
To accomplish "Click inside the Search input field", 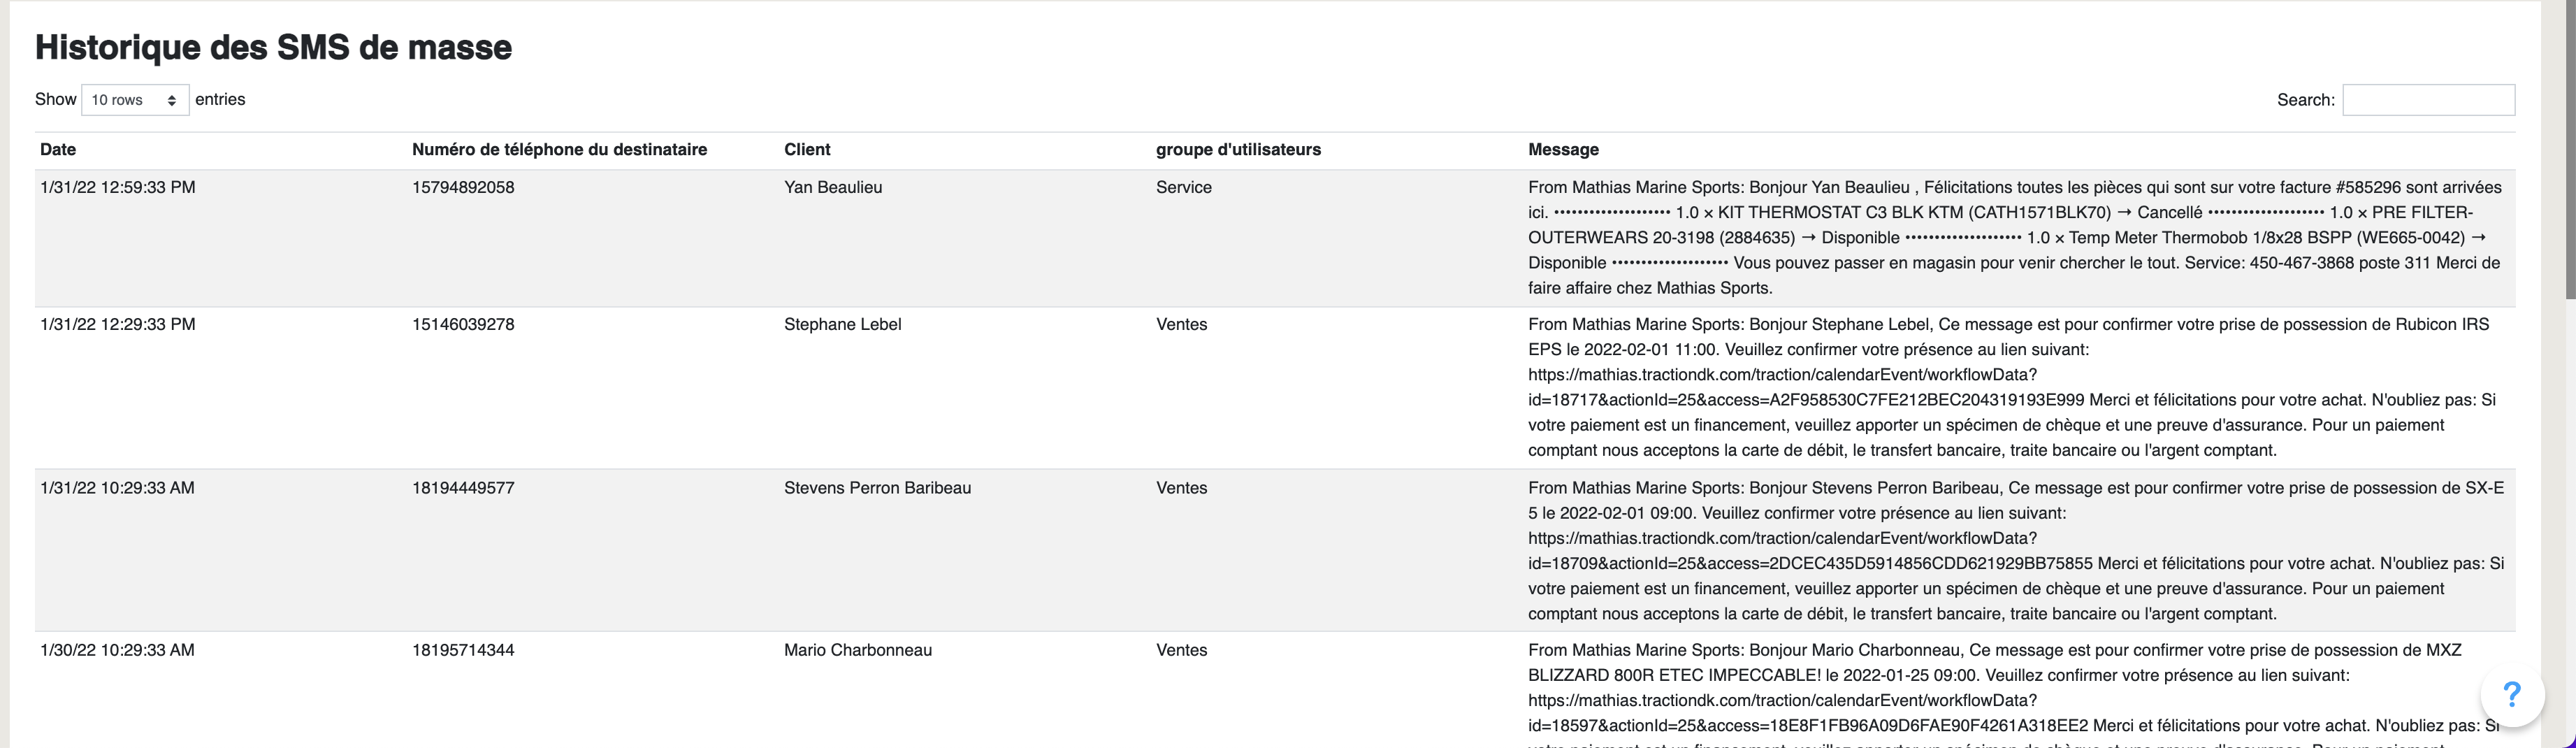I will coord(2428,100).
